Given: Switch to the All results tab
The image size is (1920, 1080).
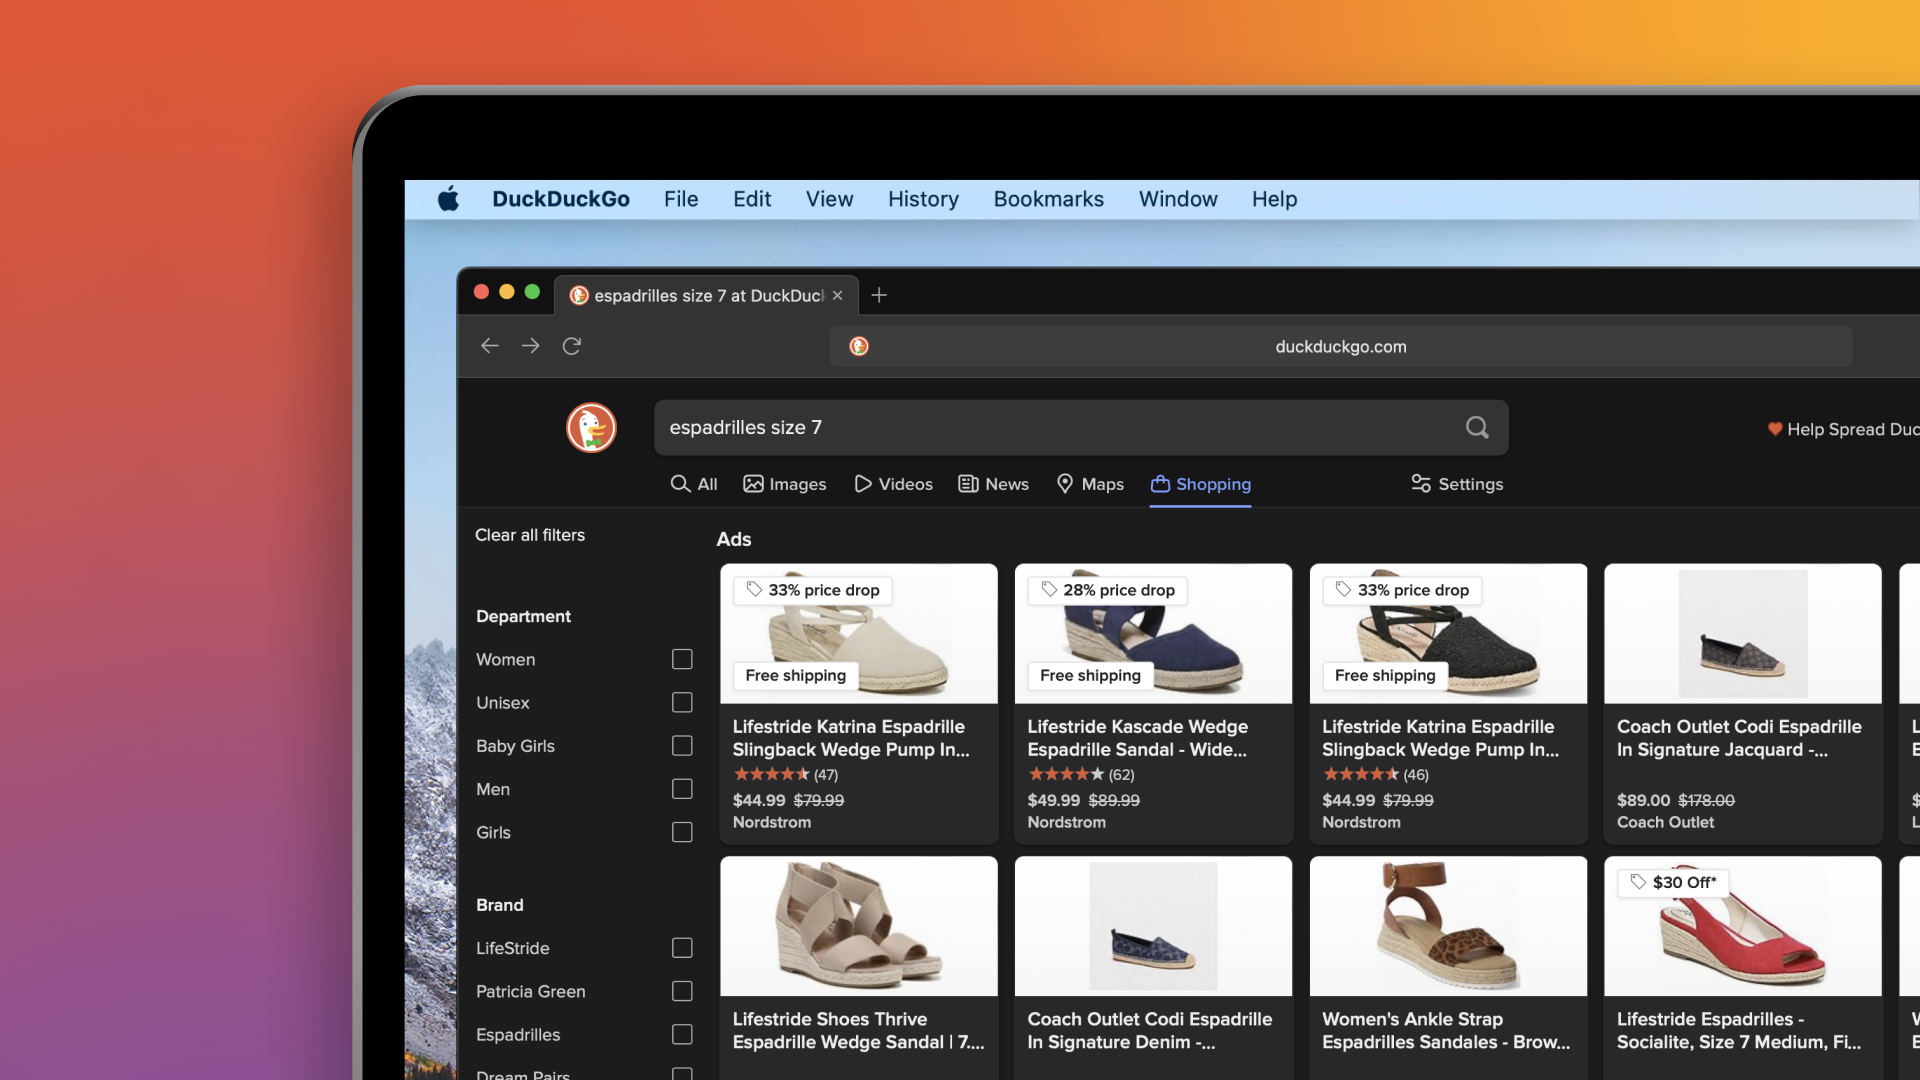Looking at the screenshot, I should 694,484.
